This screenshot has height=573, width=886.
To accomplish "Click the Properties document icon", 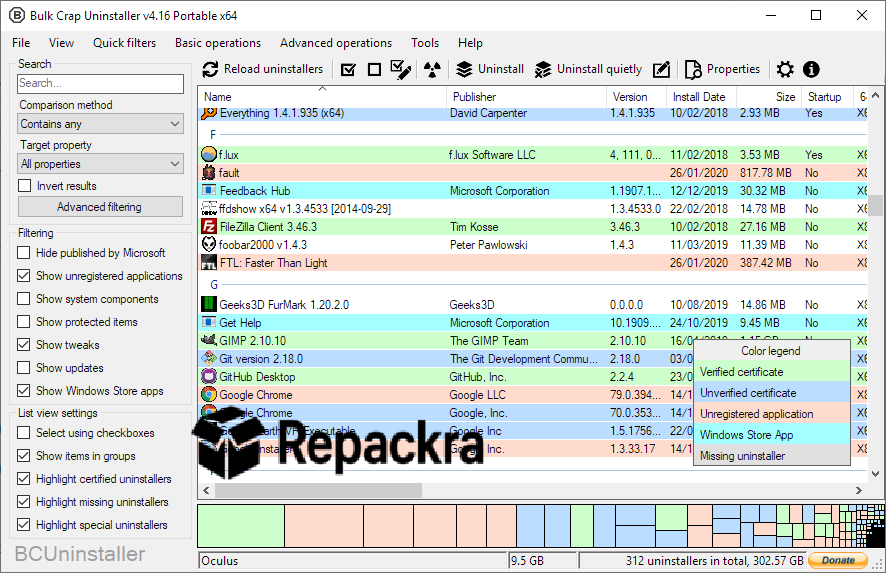I will tap(693, 70).
